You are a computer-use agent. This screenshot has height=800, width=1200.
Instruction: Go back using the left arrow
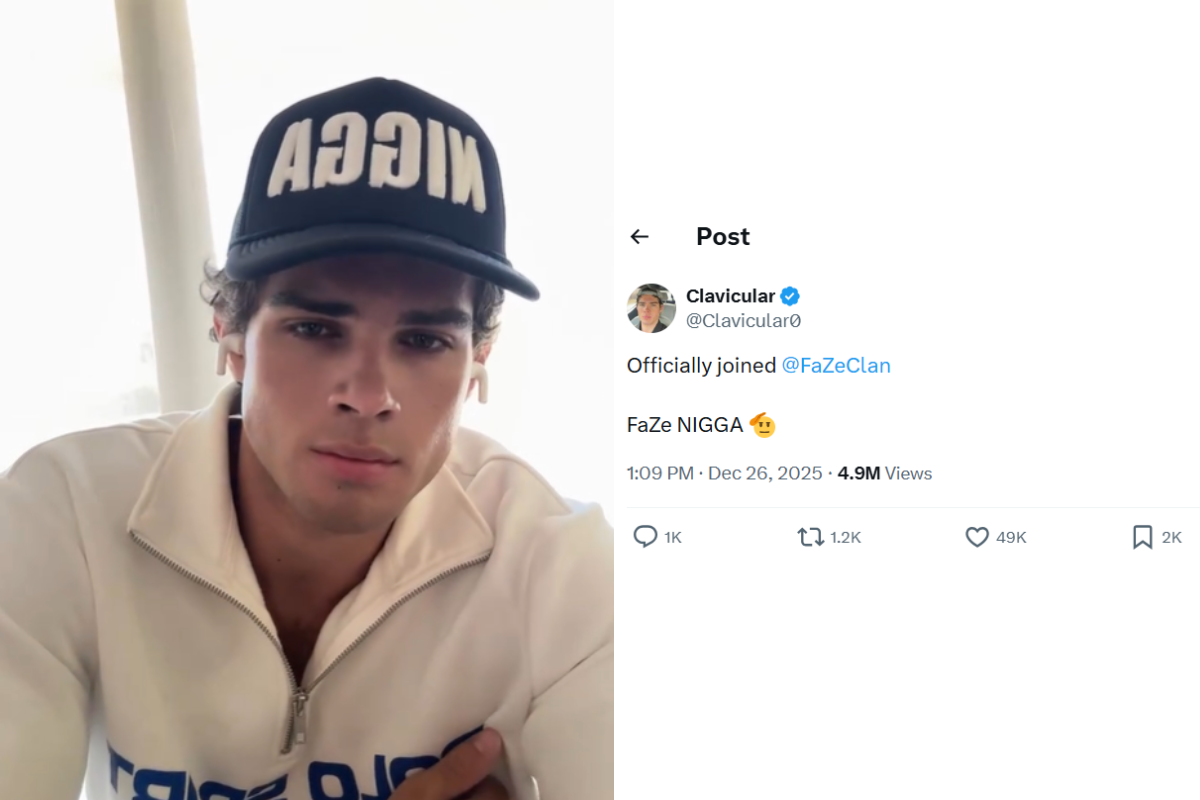[639, 236]
